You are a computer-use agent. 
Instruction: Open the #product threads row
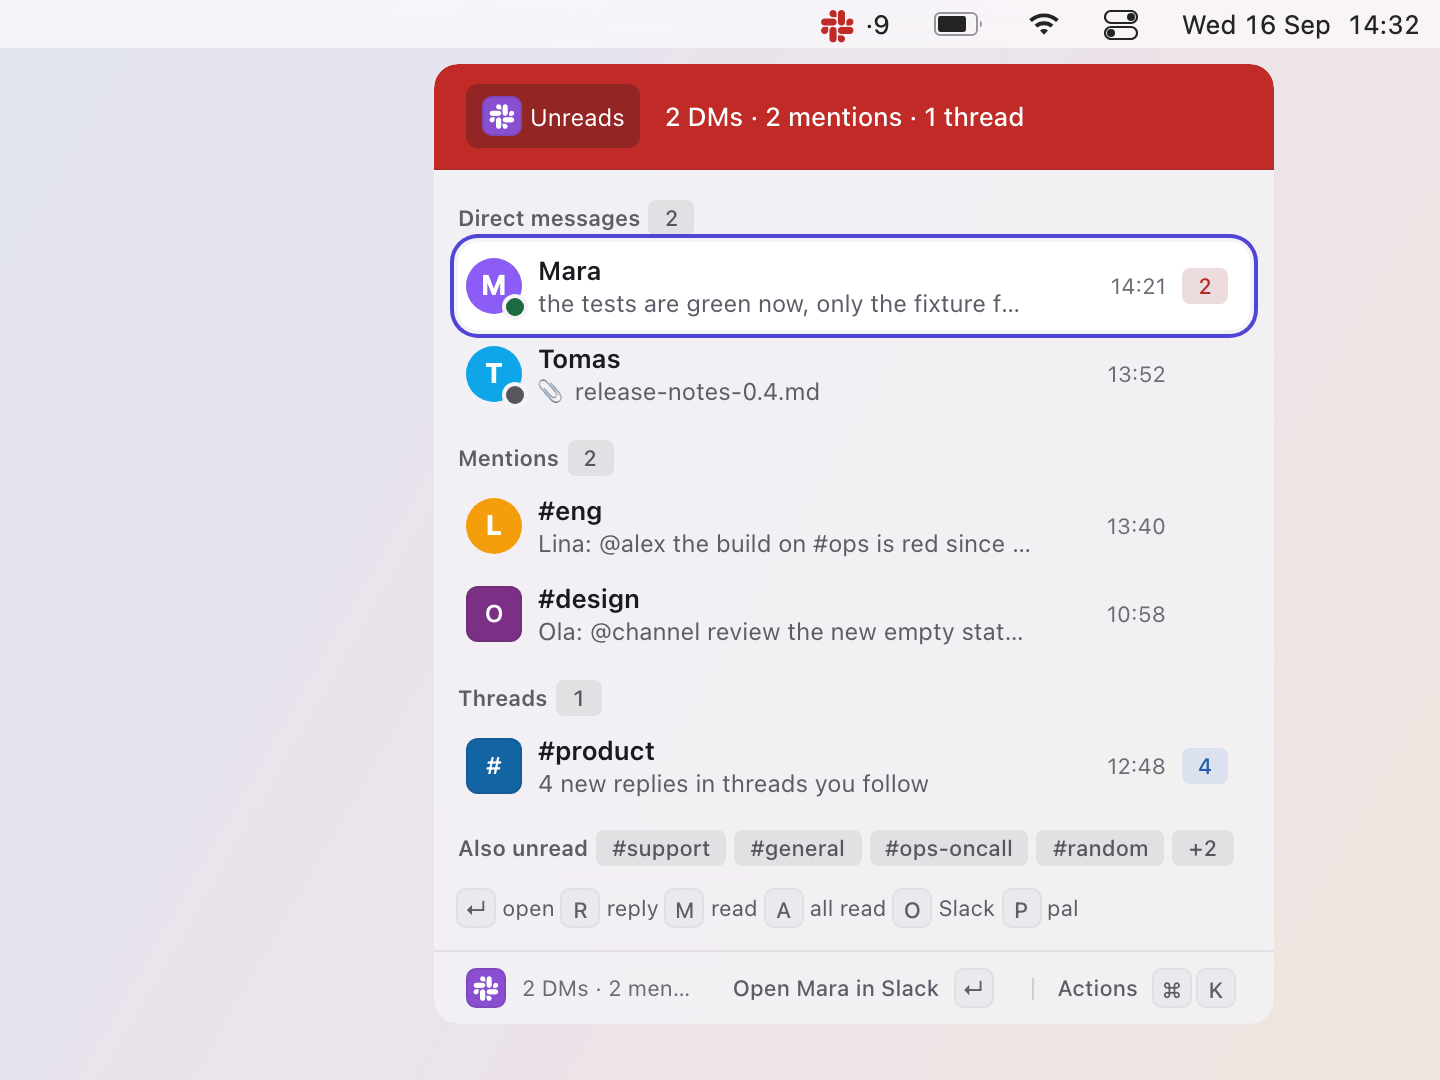click(x=854, y=766)
